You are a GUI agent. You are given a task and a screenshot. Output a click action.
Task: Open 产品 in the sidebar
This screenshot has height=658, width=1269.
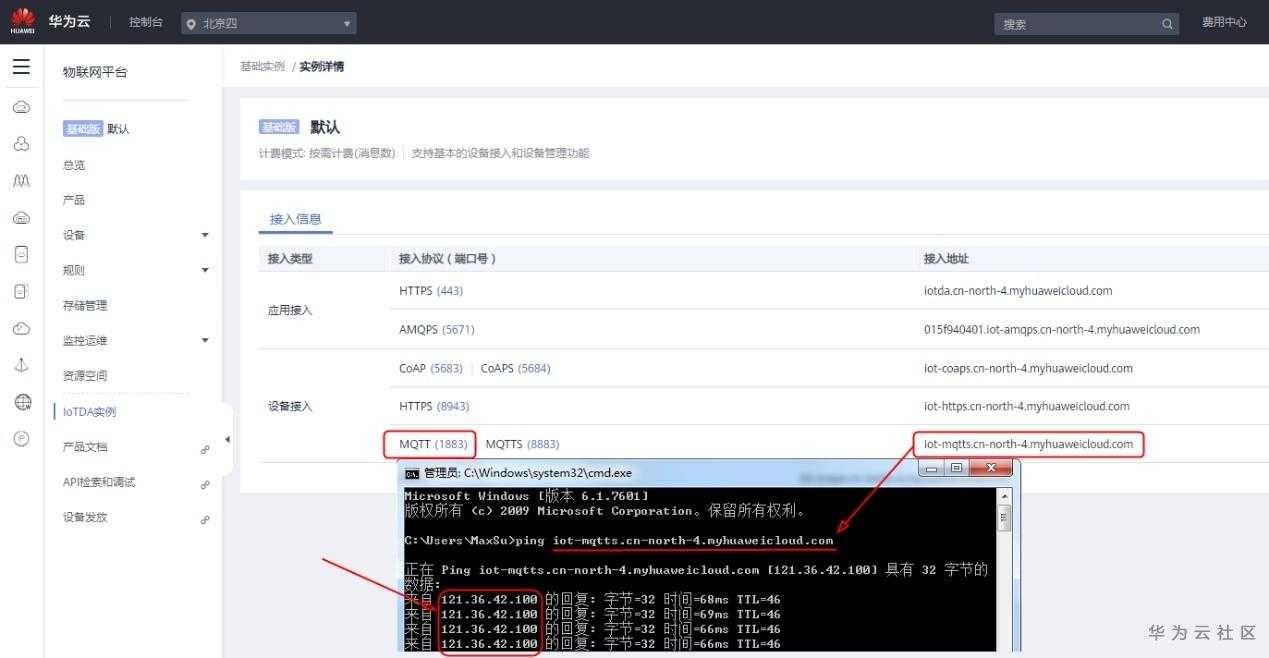74,200
